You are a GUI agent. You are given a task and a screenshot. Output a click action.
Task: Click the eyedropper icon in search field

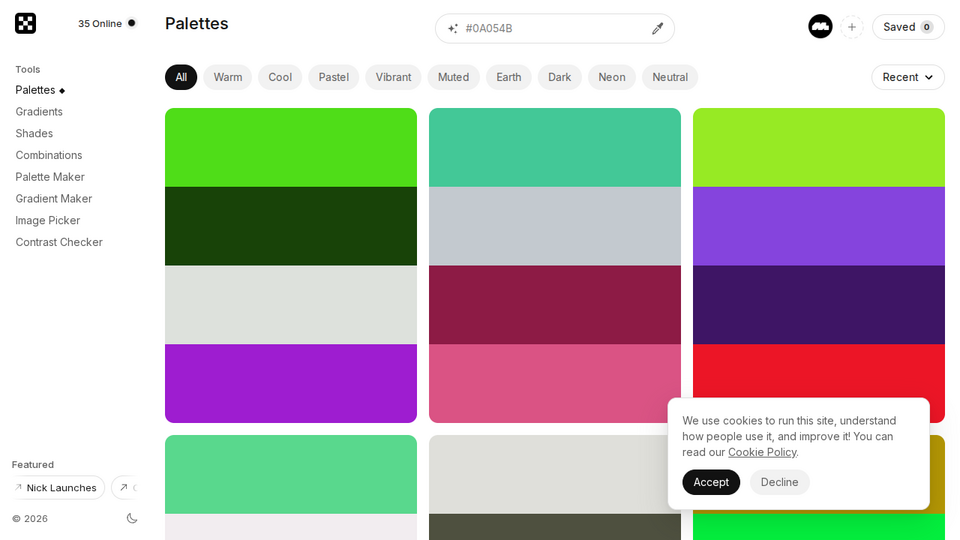click(x=658, y=28)
